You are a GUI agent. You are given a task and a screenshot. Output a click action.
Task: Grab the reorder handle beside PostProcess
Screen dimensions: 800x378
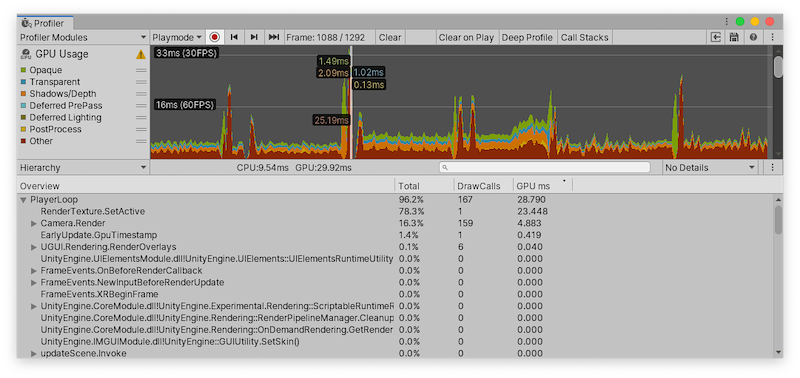141,129
